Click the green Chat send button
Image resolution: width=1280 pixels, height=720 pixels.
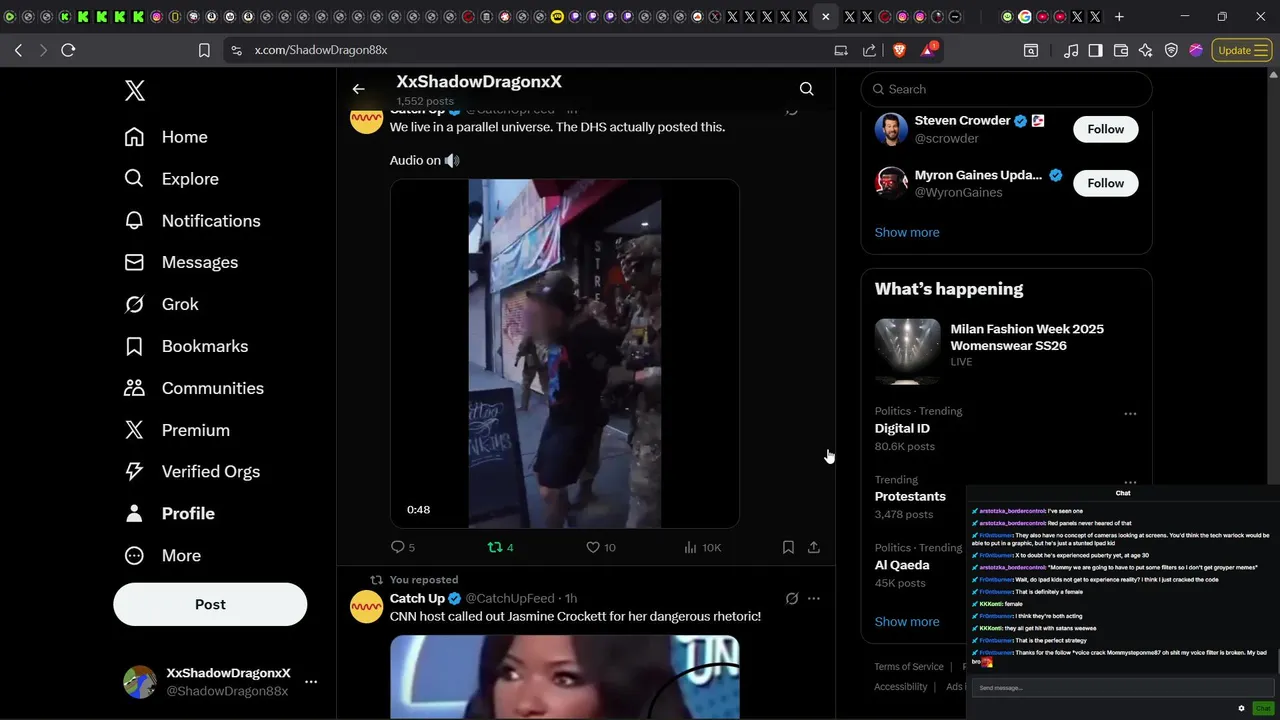point(1263,708)
